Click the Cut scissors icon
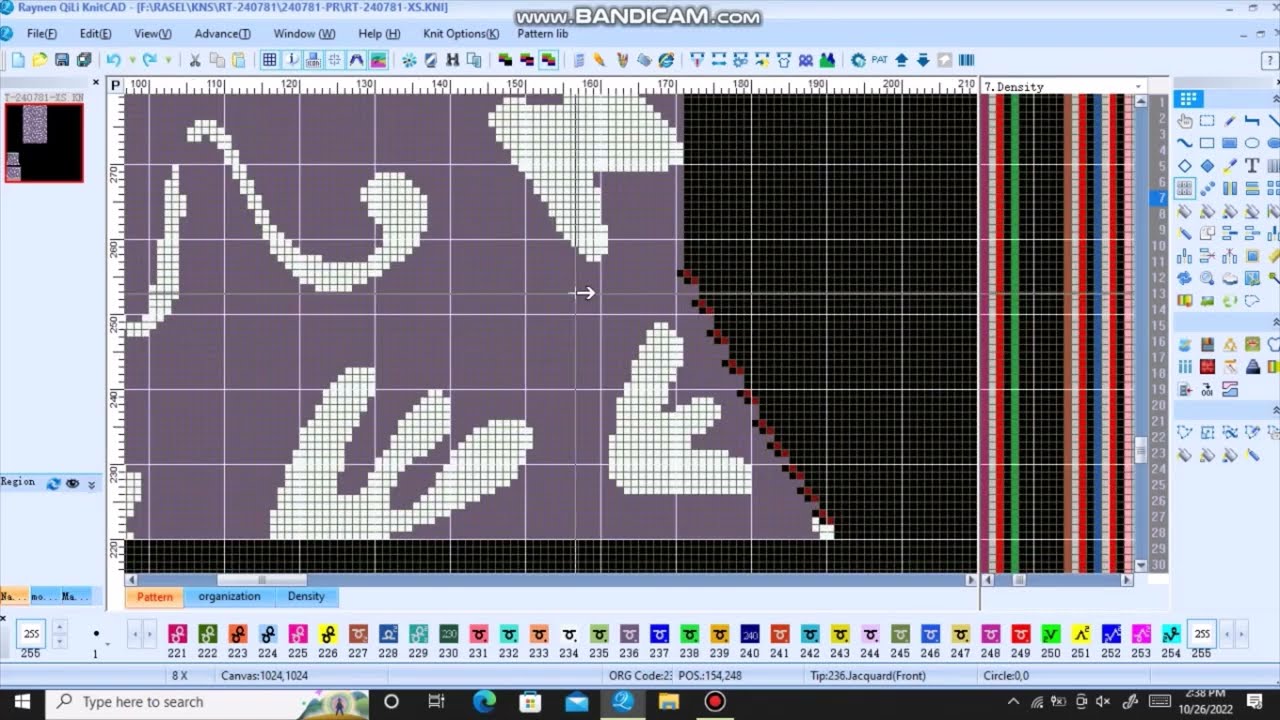1280x720 pixels. 195,60
